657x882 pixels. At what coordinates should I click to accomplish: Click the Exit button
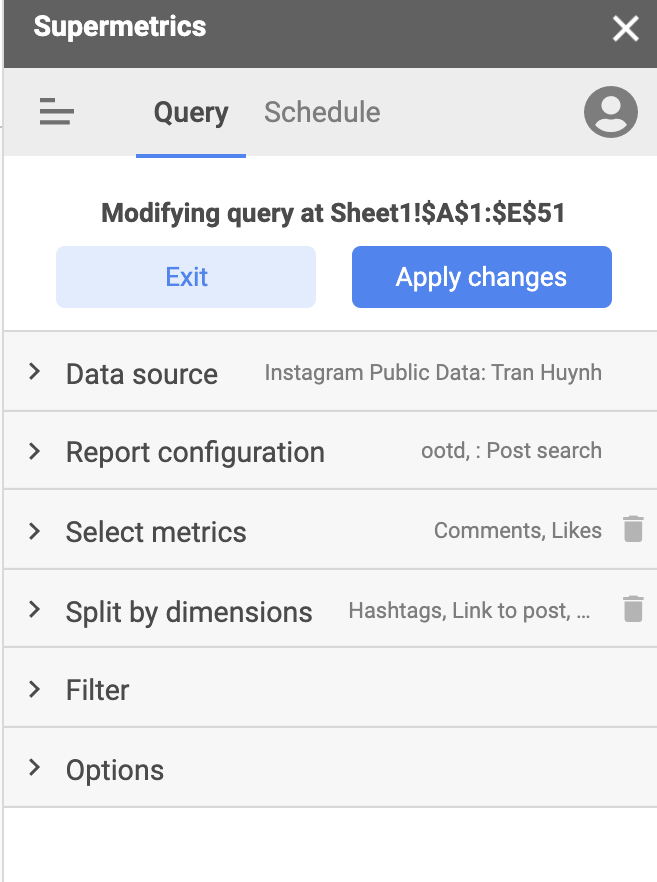click(186, 277)
